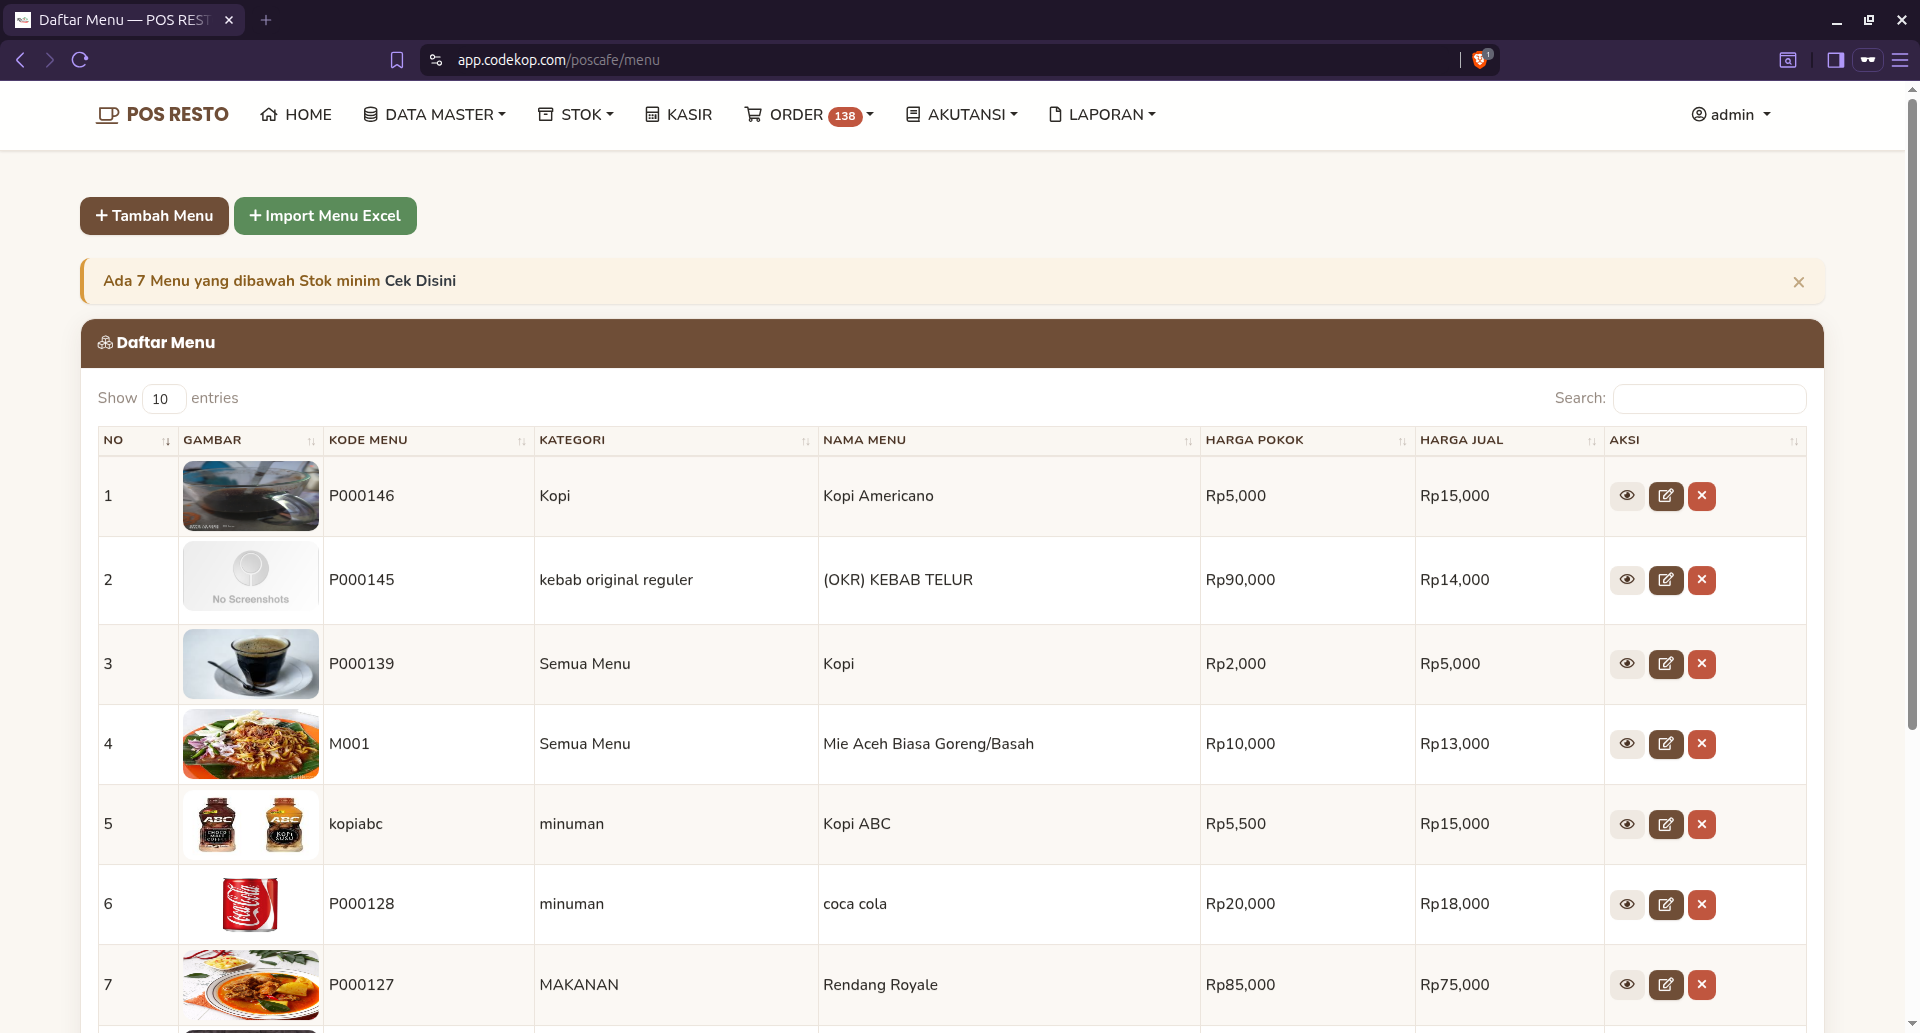Edit the (OKR) KEBAB TELUR entry
1920x1033 pixels.
pos(1666,580)
